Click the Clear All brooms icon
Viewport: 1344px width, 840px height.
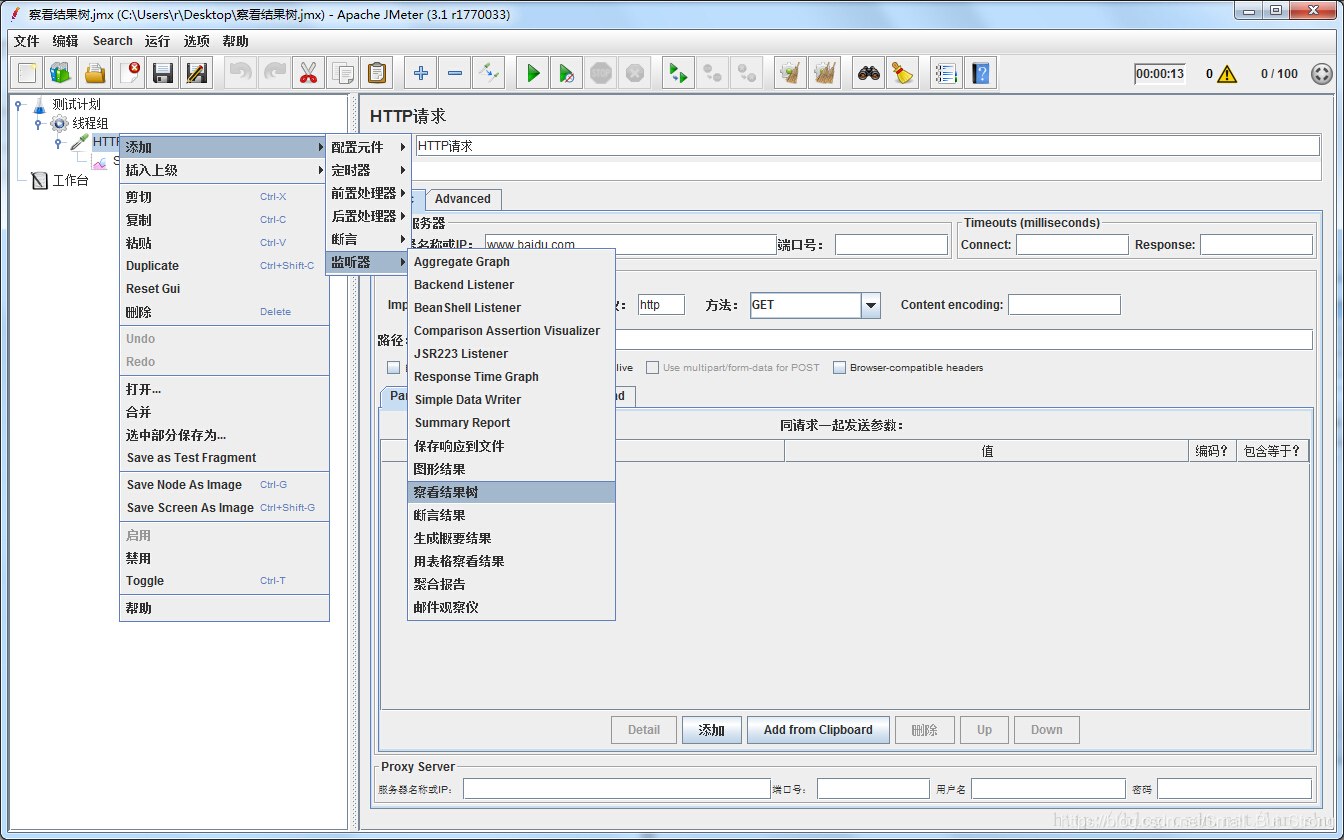[x=824, y=73]
